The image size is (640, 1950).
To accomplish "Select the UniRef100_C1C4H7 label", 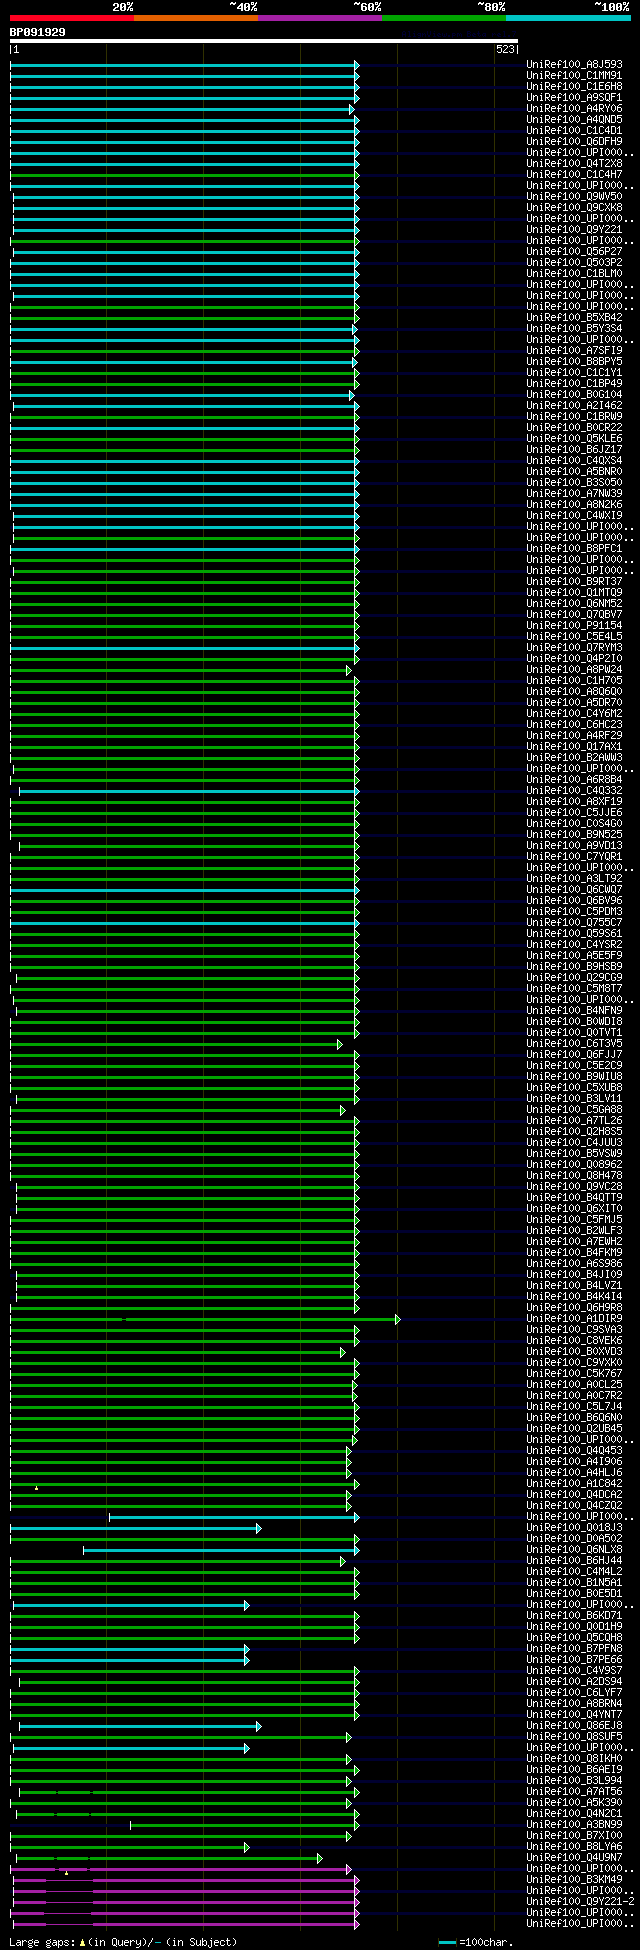I will 574,175.
